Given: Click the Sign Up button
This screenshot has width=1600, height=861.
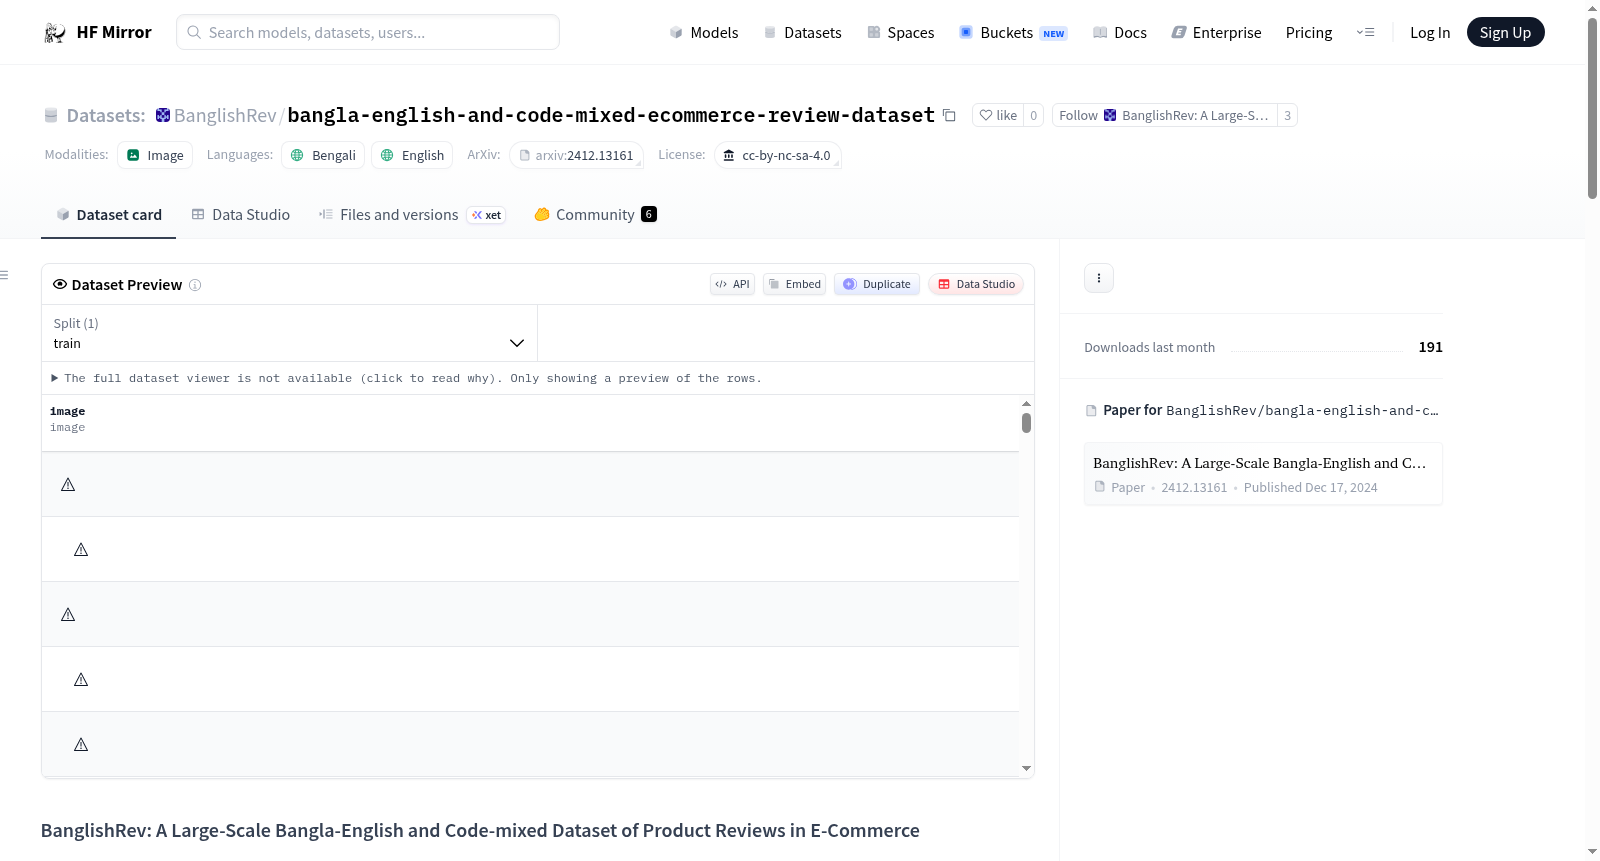Looking at the screenshot, I should click(x=1505, y=33).
